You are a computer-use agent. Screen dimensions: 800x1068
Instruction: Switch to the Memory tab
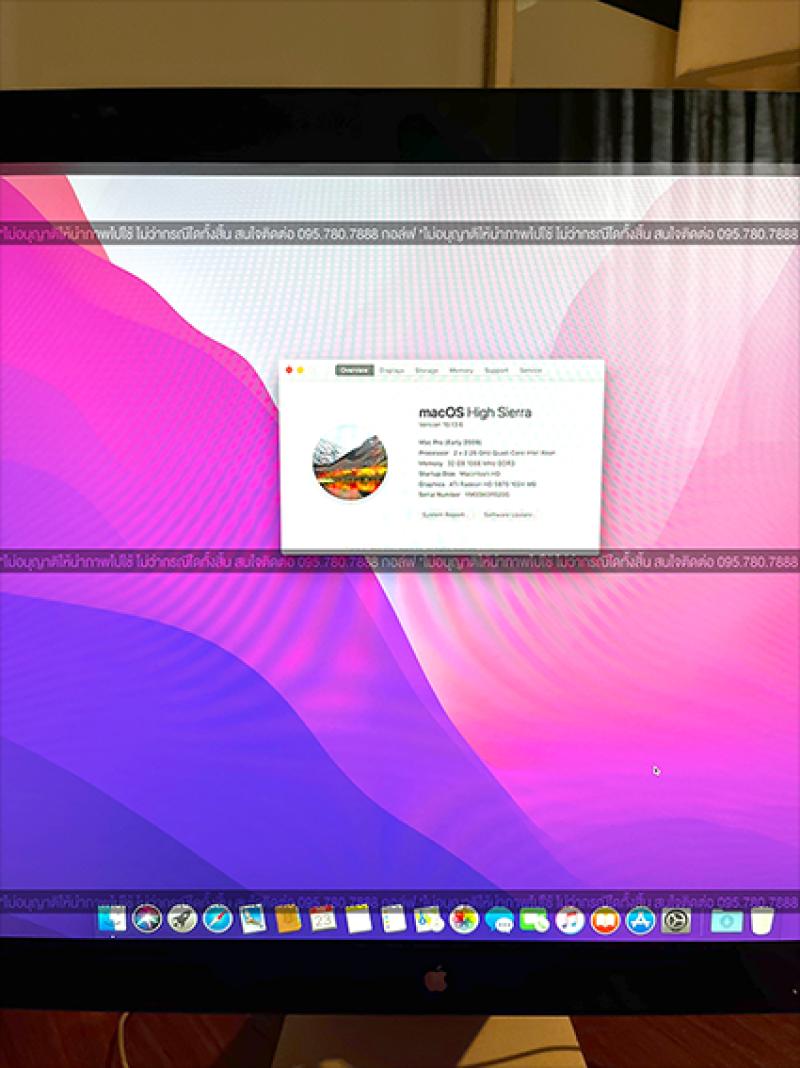[461, 371]
